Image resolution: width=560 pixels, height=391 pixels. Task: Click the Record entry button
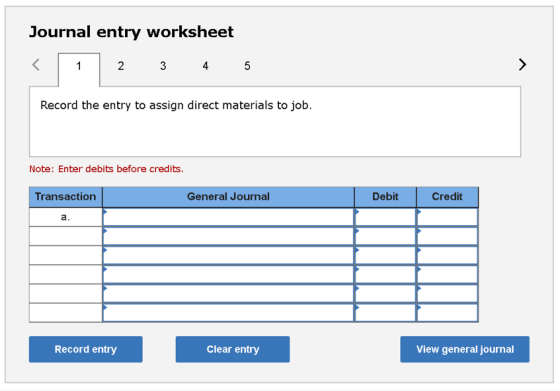coord(86,349)
